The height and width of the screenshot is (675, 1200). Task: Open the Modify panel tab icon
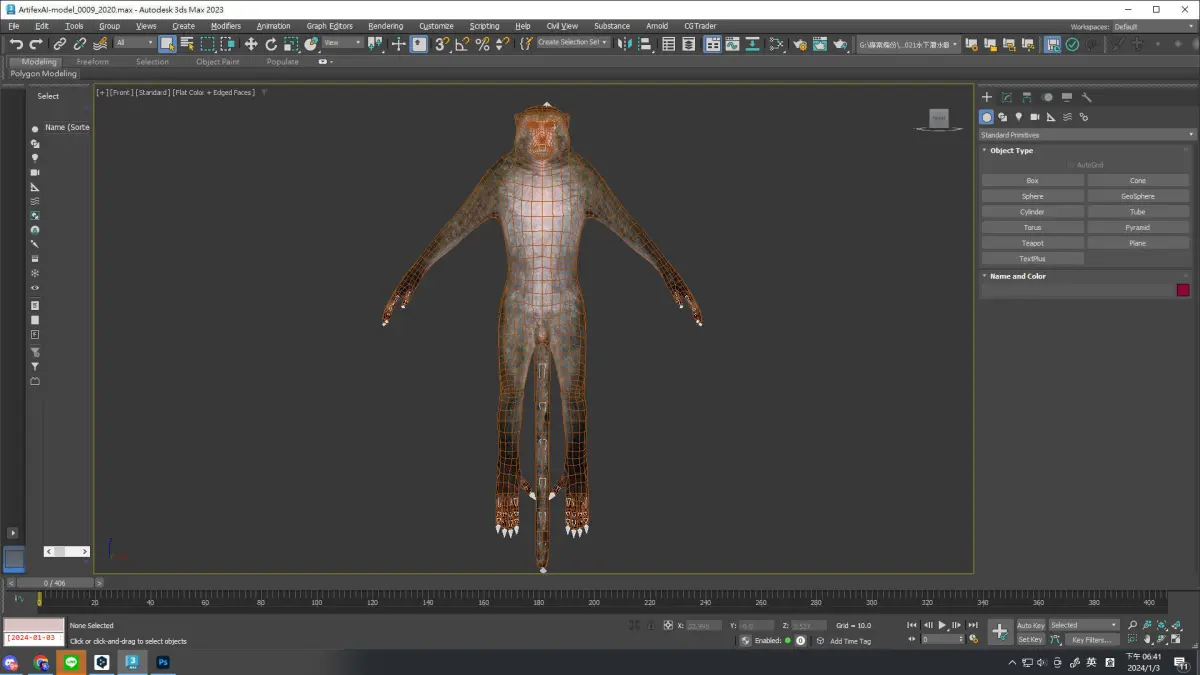pyautogui.click(x=1007, y=97)
